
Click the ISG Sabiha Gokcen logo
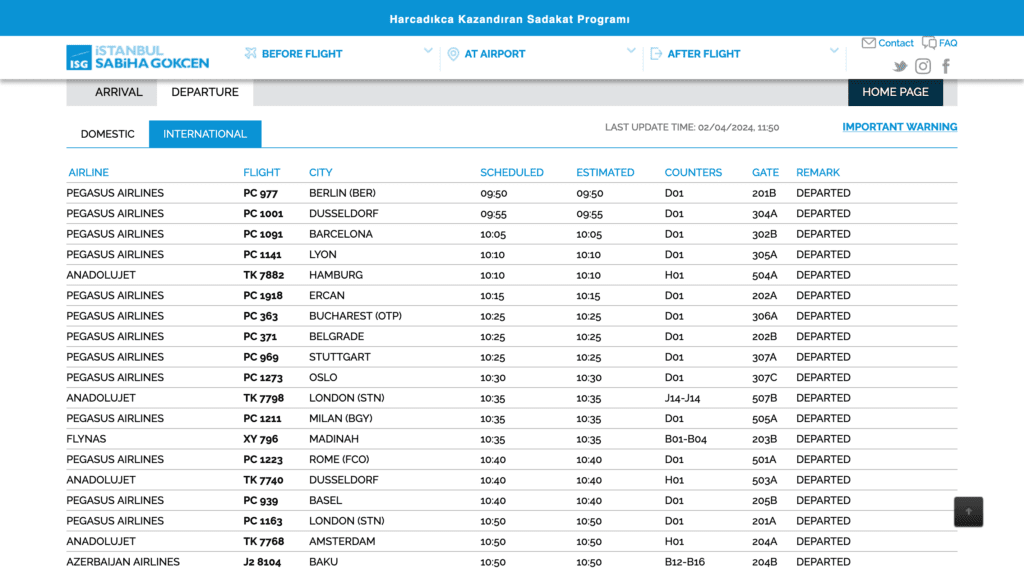(x=138, y=57)
